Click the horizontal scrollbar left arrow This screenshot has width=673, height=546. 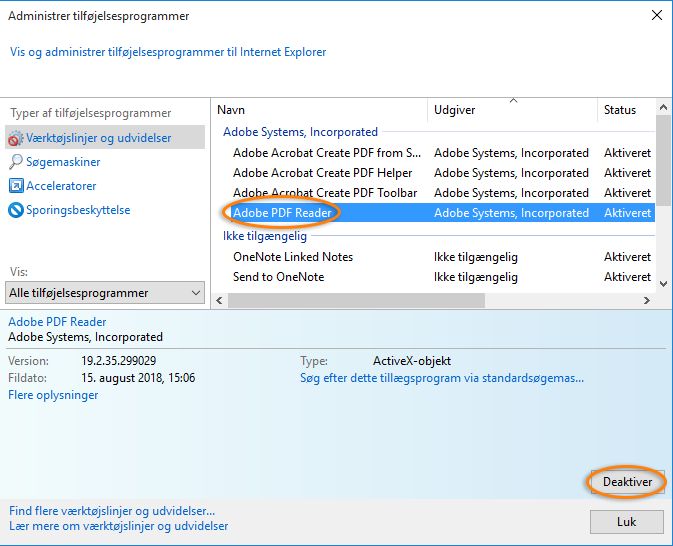(219, 300)
